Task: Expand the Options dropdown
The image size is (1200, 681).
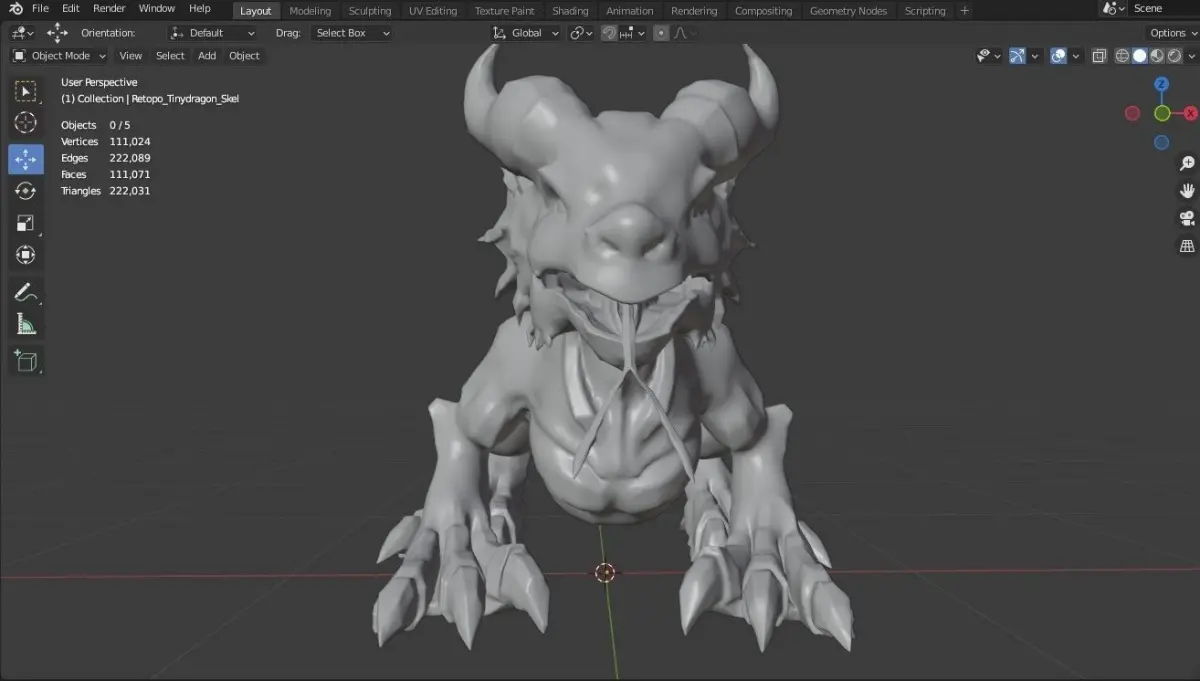Action: point(1172,33)
